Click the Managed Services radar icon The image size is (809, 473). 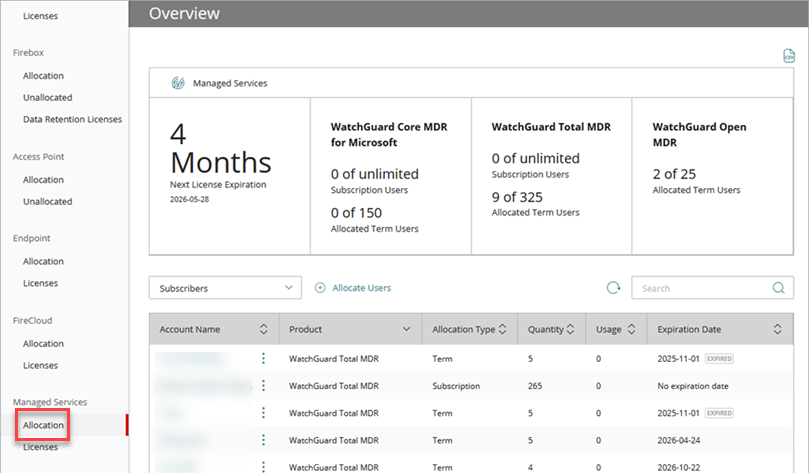[x=178, y=83]
